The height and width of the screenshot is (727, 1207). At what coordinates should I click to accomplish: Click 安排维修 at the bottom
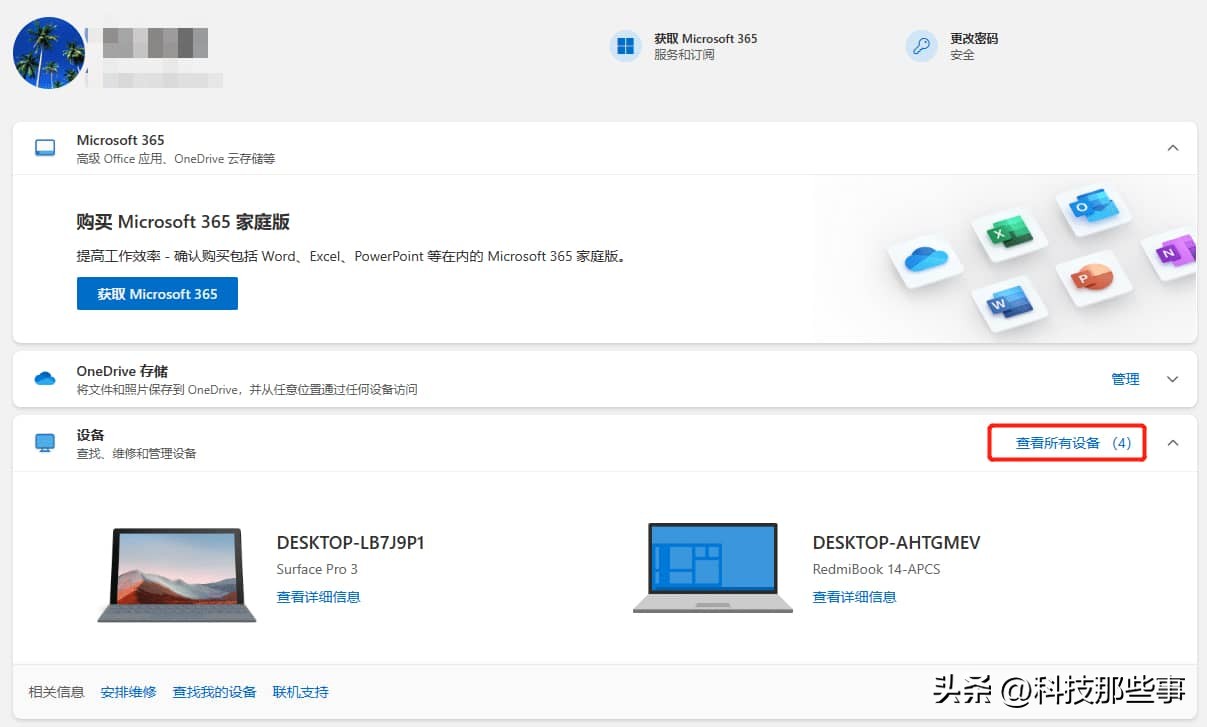(128, 691)
